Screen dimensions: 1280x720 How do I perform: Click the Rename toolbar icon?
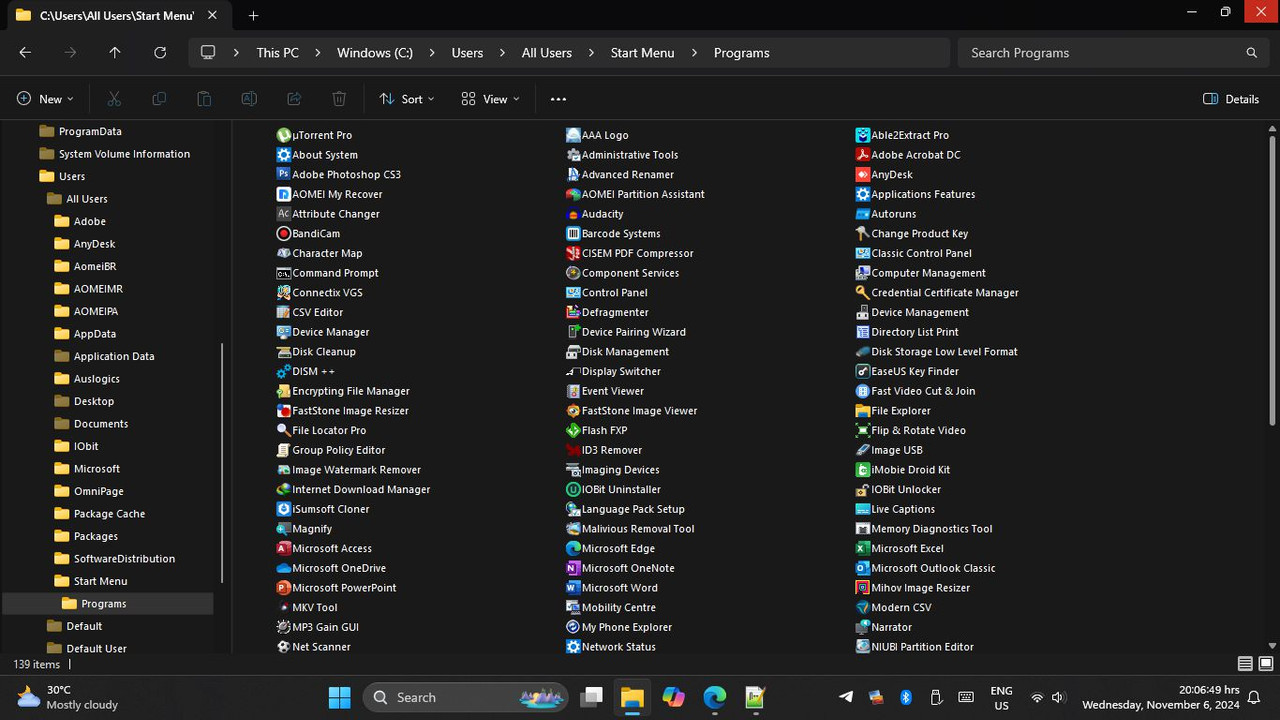[x=249, y=99]
